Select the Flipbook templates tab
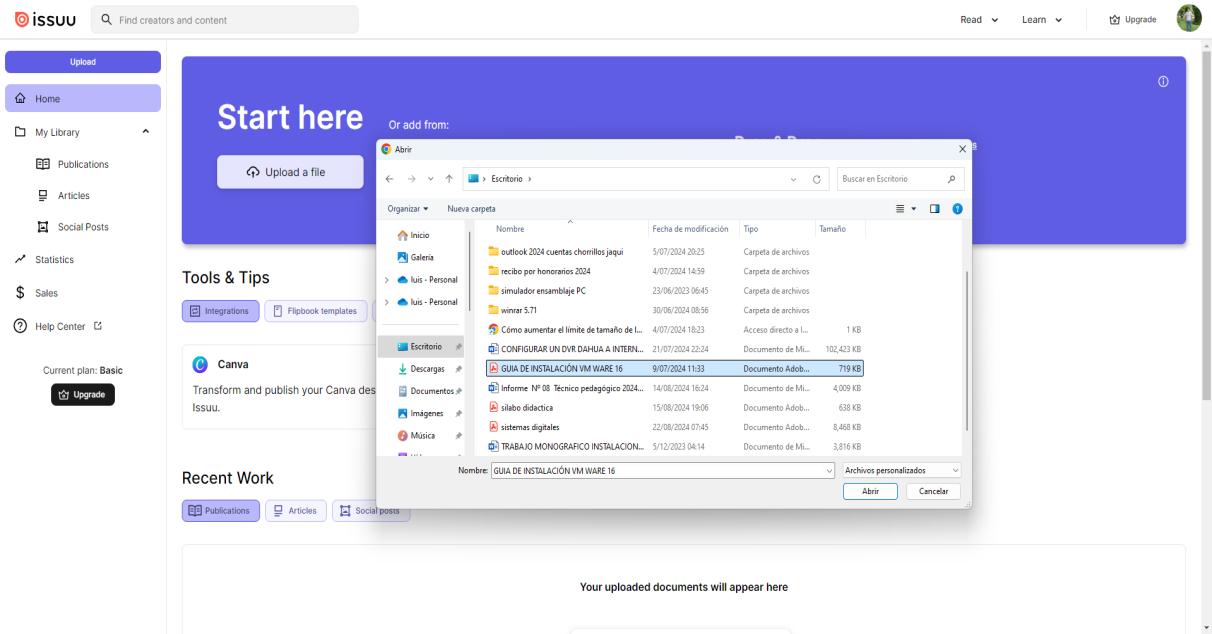The height and width of the screenshot is (634, 1212). [316, 311]
